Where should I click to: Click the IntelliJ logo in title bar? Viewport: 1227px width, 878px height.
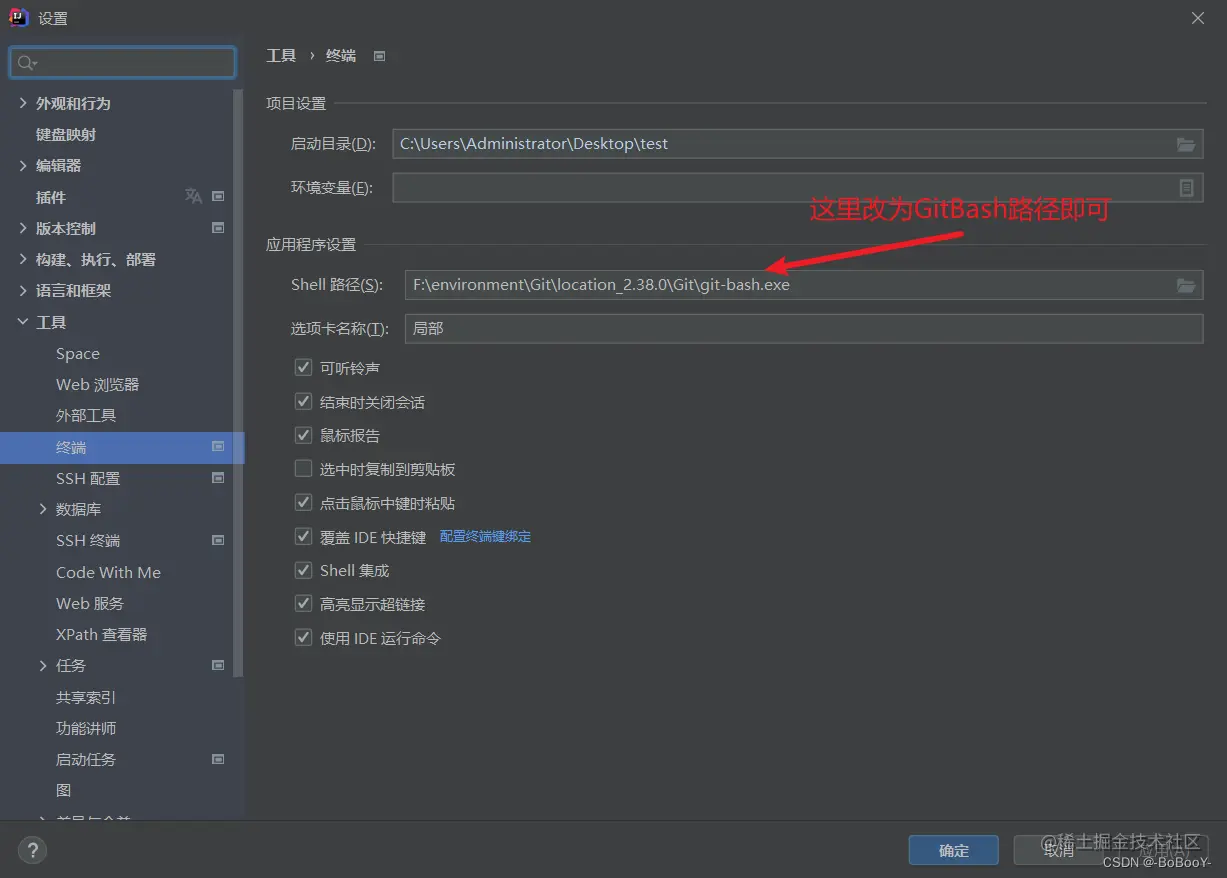[18, 17]
